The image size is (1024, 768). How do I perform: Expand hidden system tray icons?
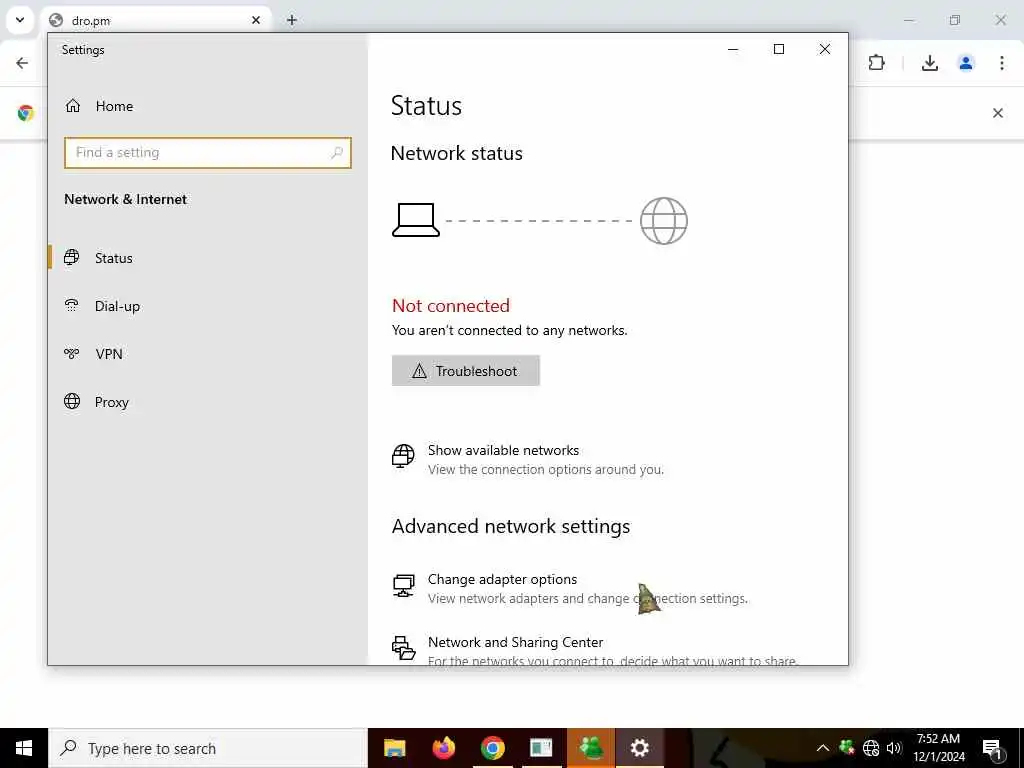pos(823,748)
